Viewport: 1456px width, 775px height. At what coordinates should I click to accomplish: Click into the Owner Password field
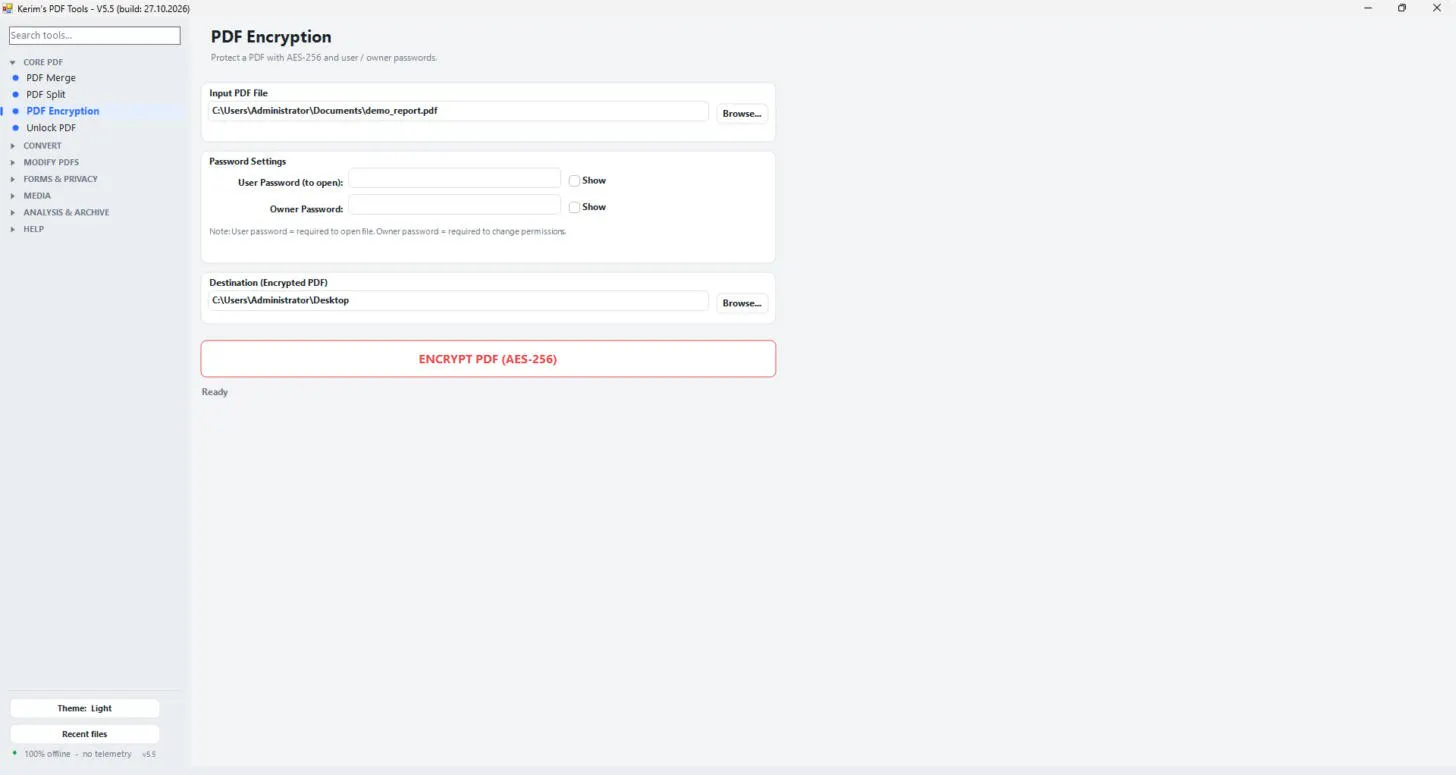455,205
